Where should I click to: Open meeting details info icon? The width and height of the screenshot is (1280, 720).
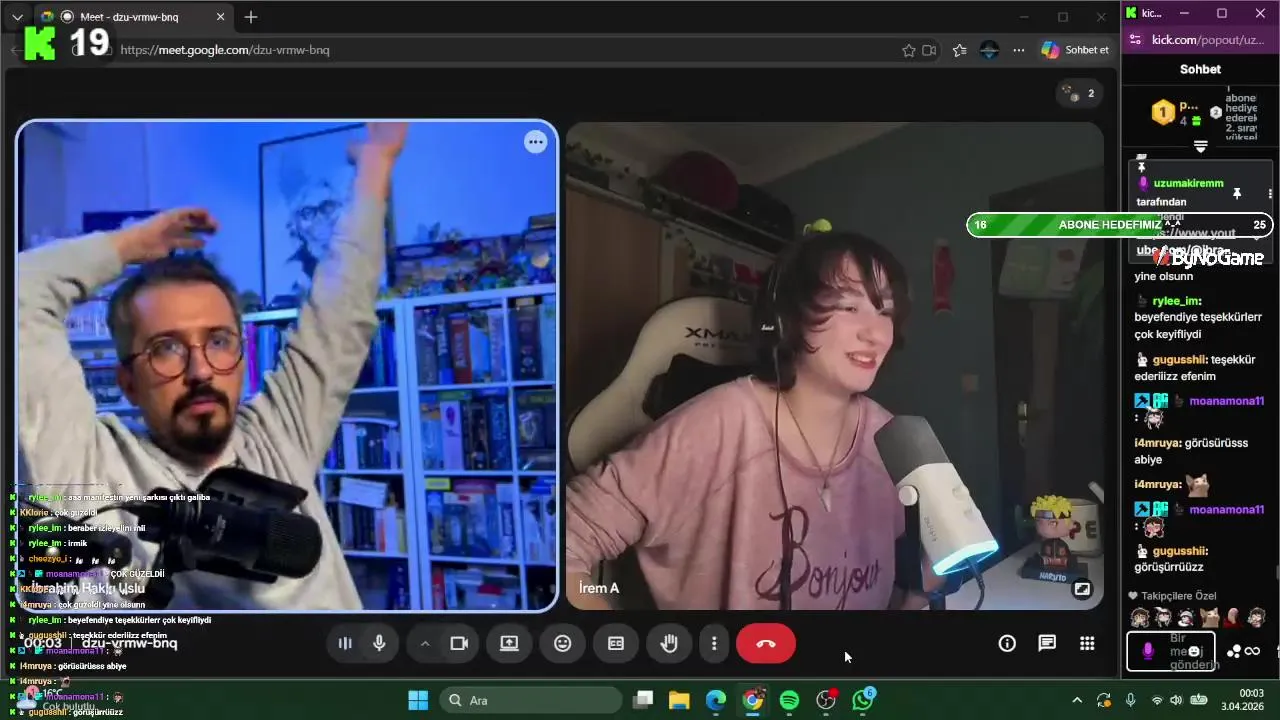[x=1007, y=644]
